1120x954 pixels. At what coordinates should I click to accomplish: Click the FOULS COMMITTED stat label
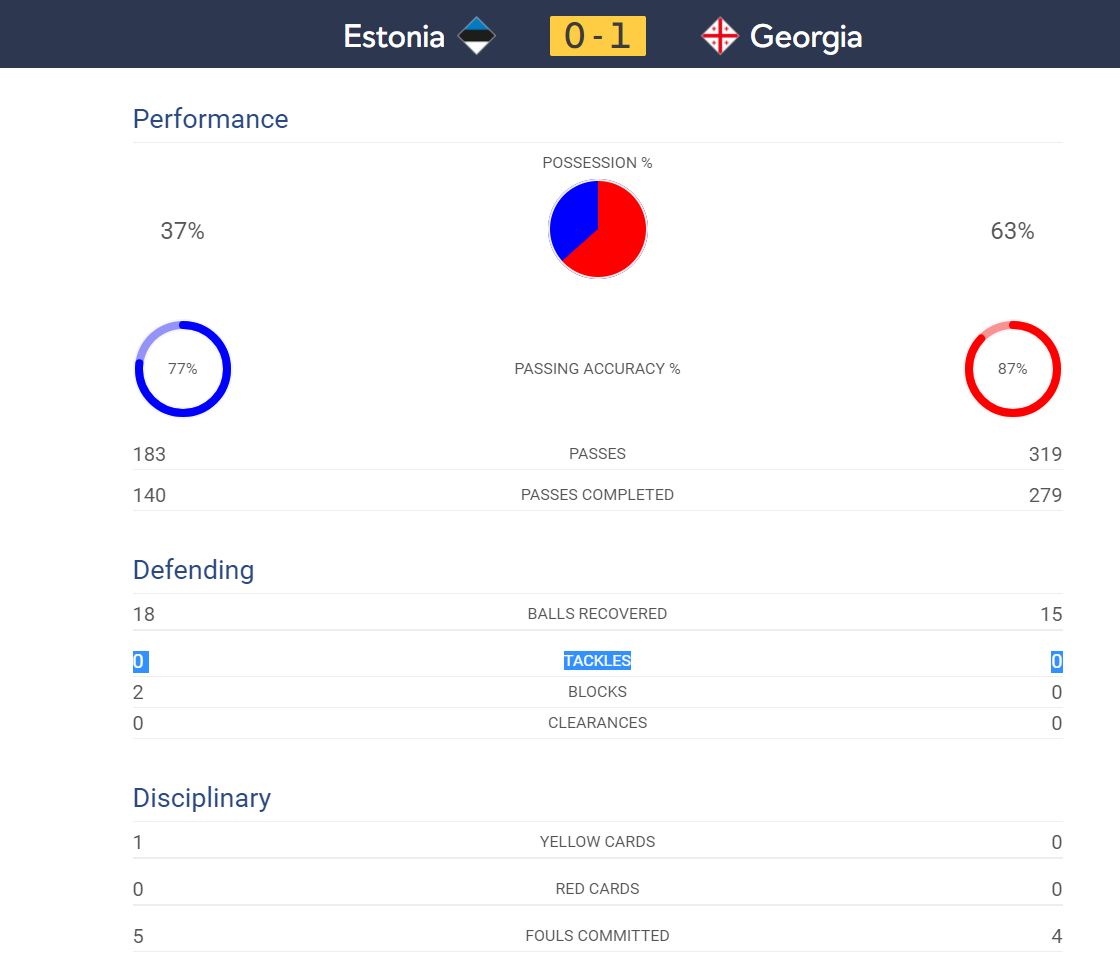597,936
